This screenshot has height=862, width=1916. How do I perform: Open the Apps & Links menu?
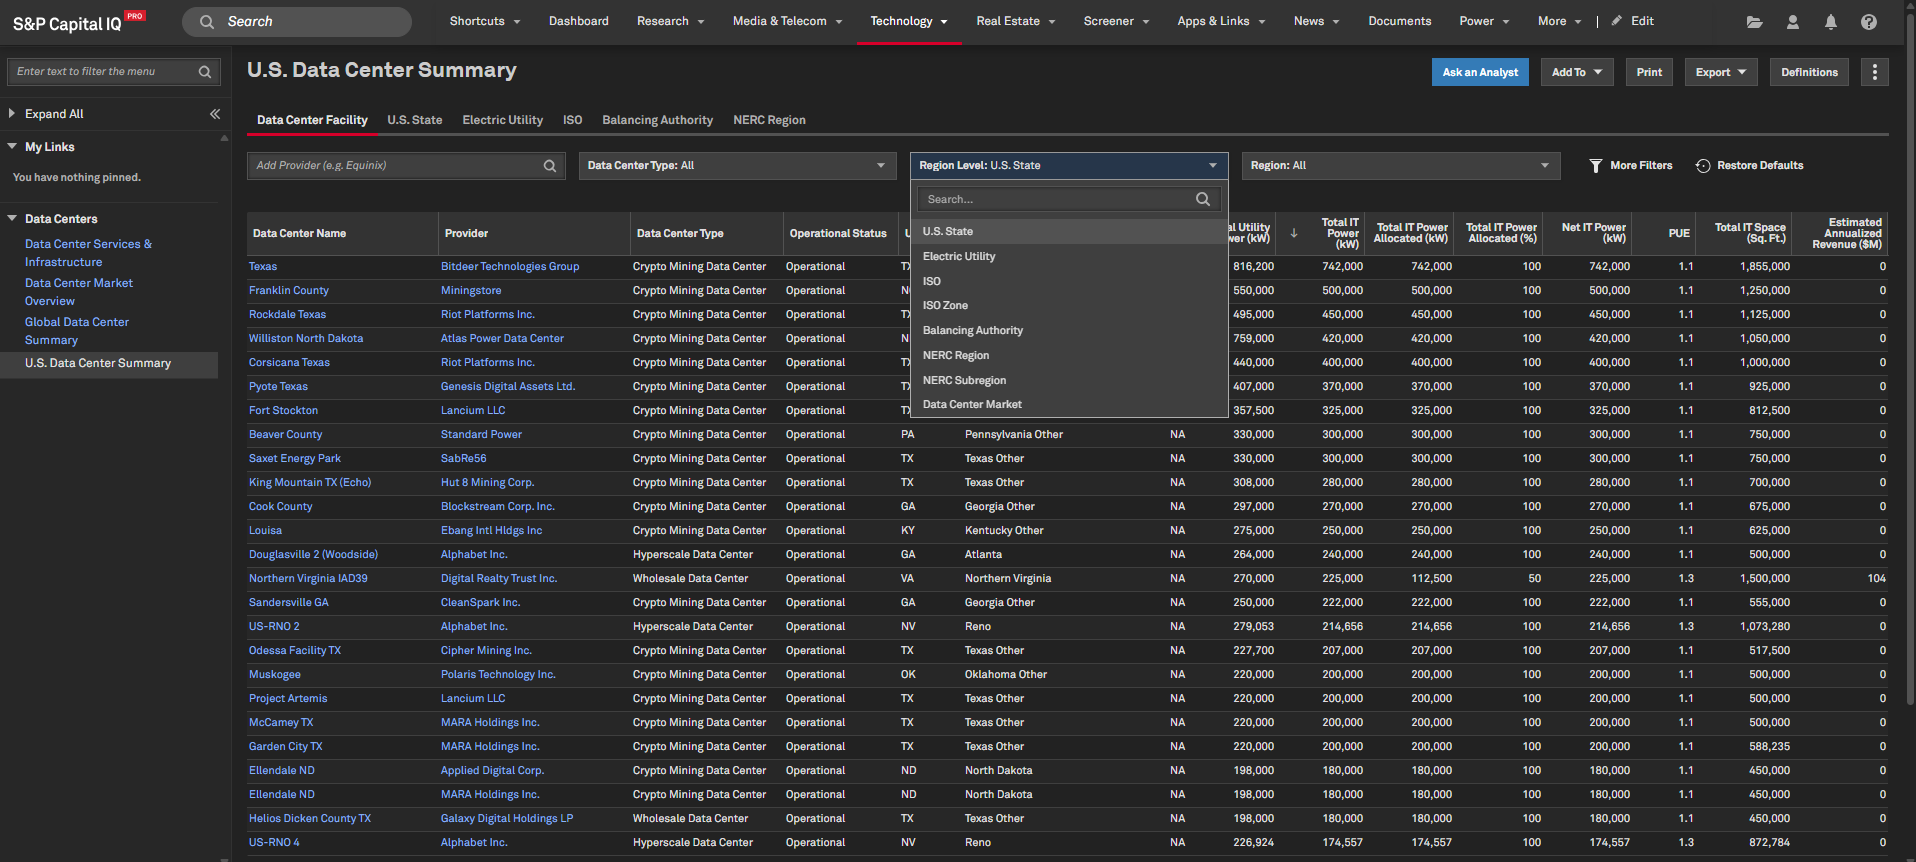1221,21
